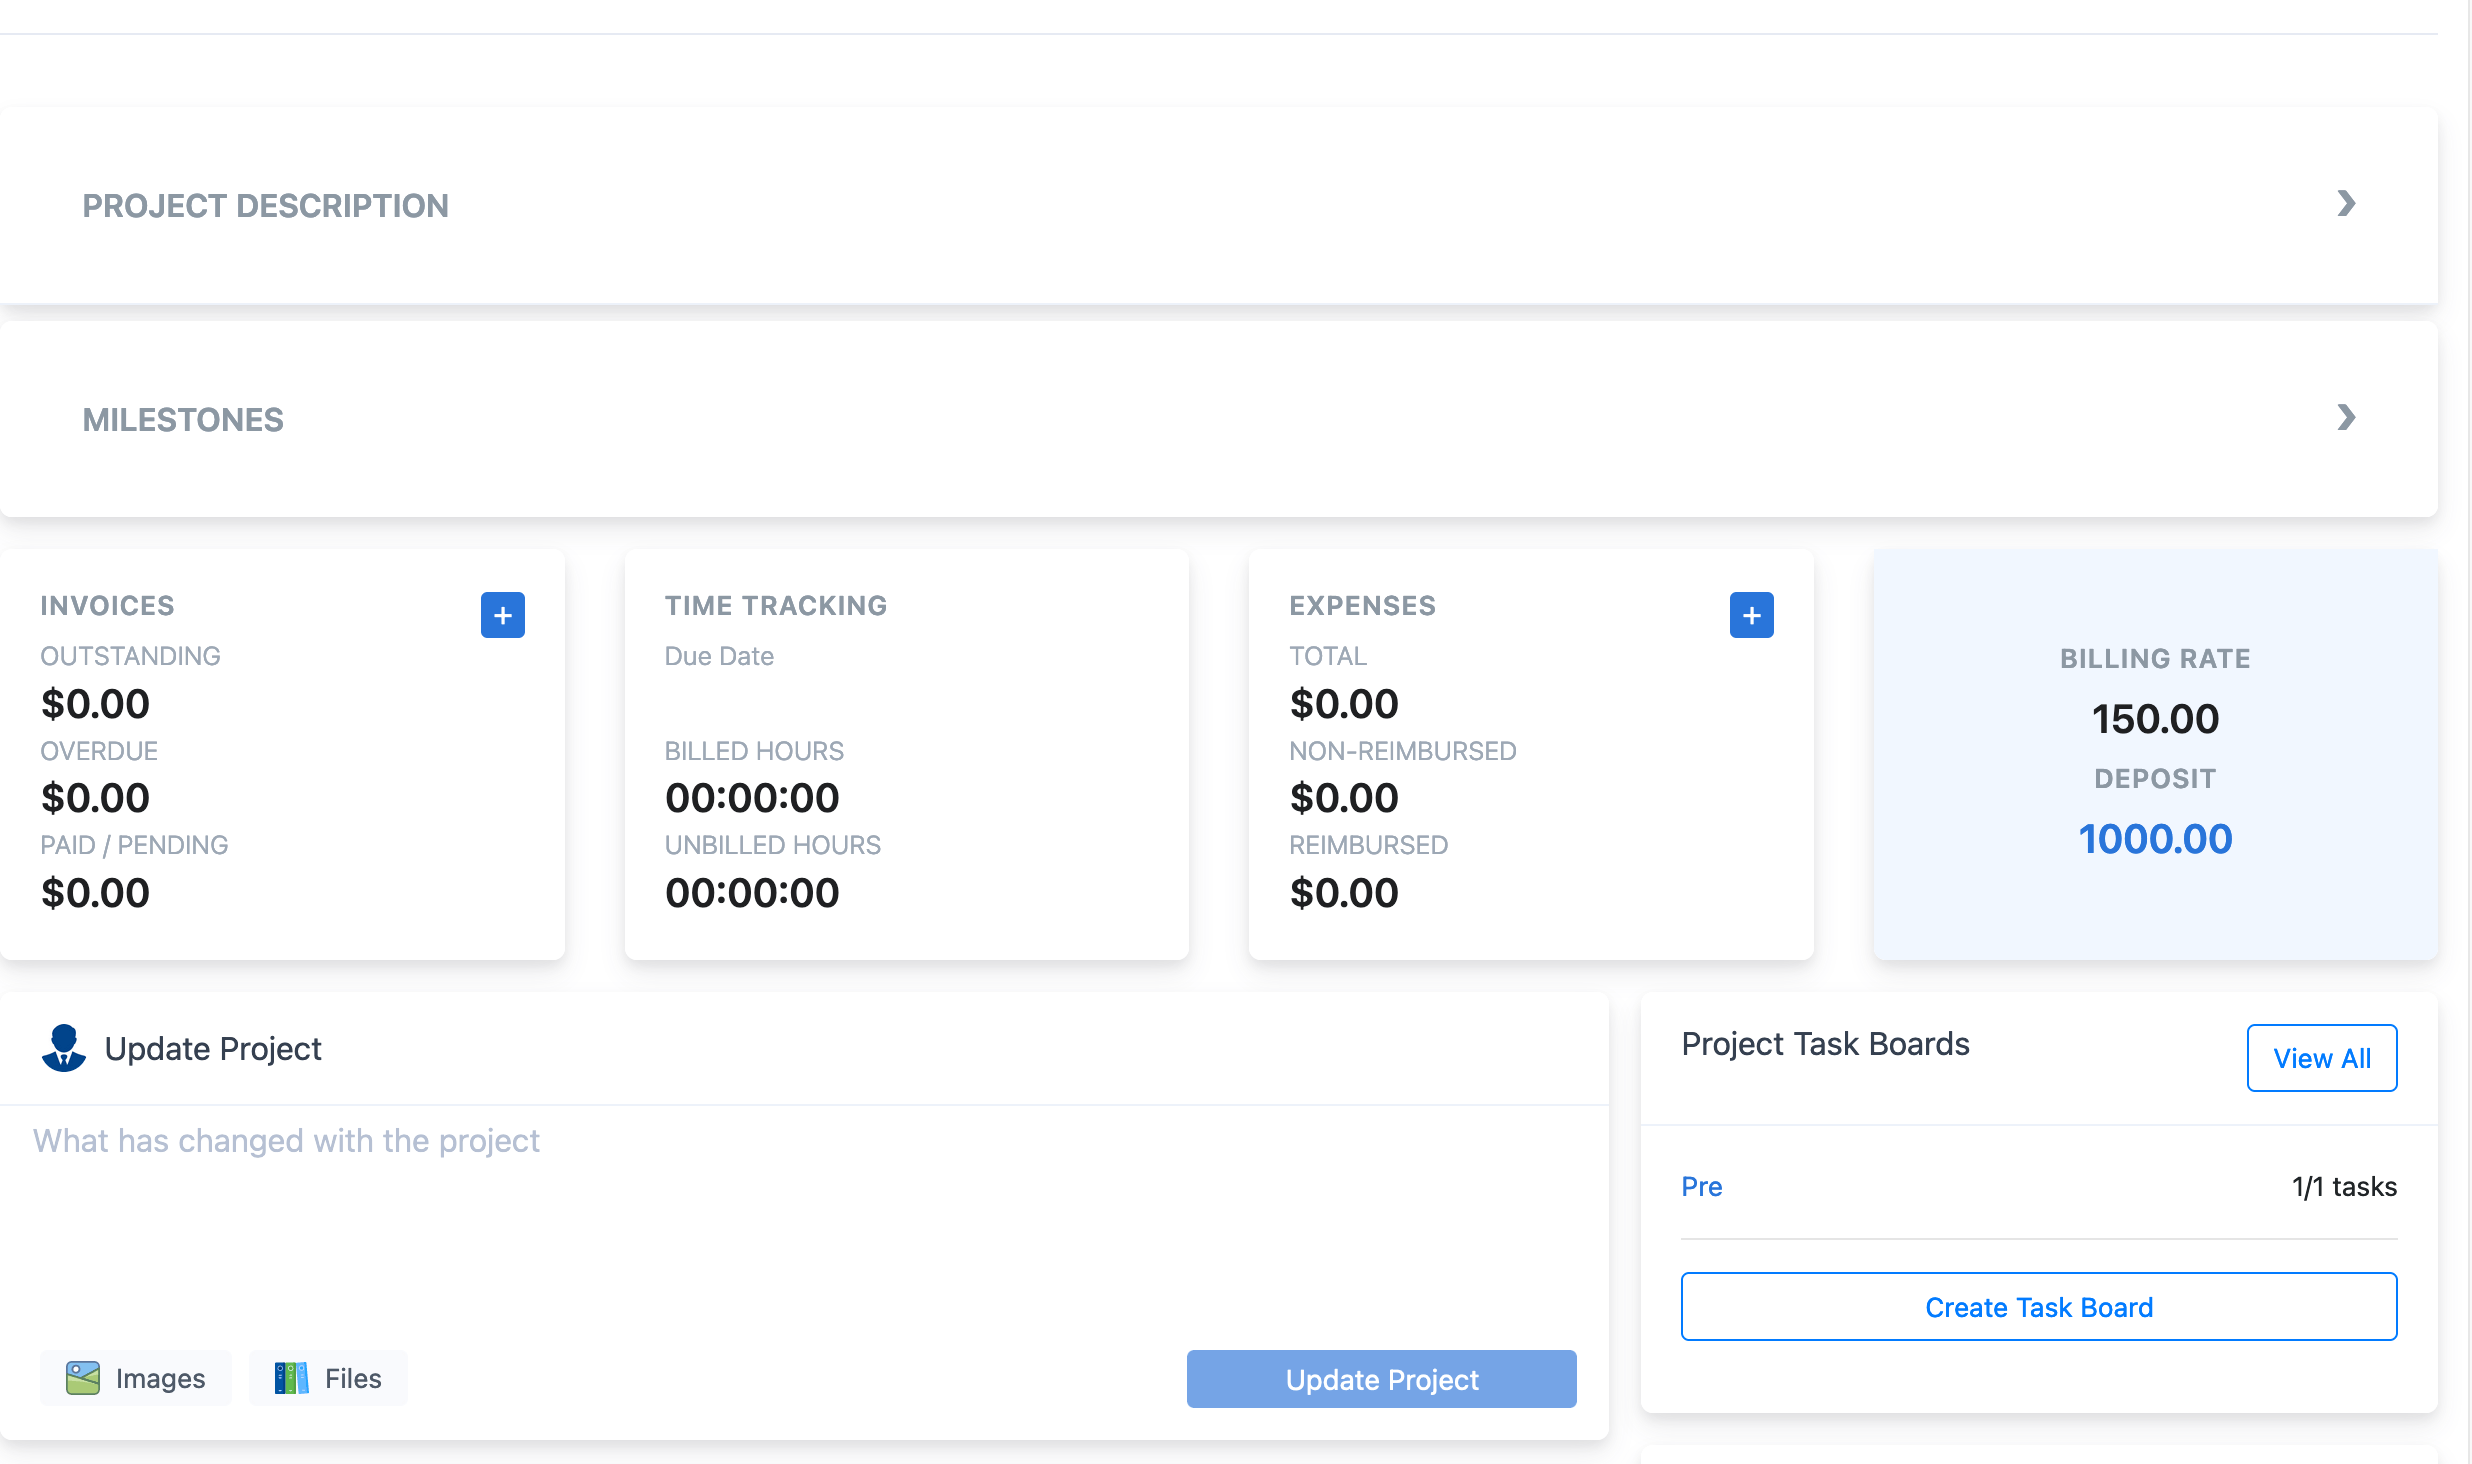This screenshot has height=1464, width=2472.
Task: Click the Time Tracking card heading
Action: coord(775,606)
